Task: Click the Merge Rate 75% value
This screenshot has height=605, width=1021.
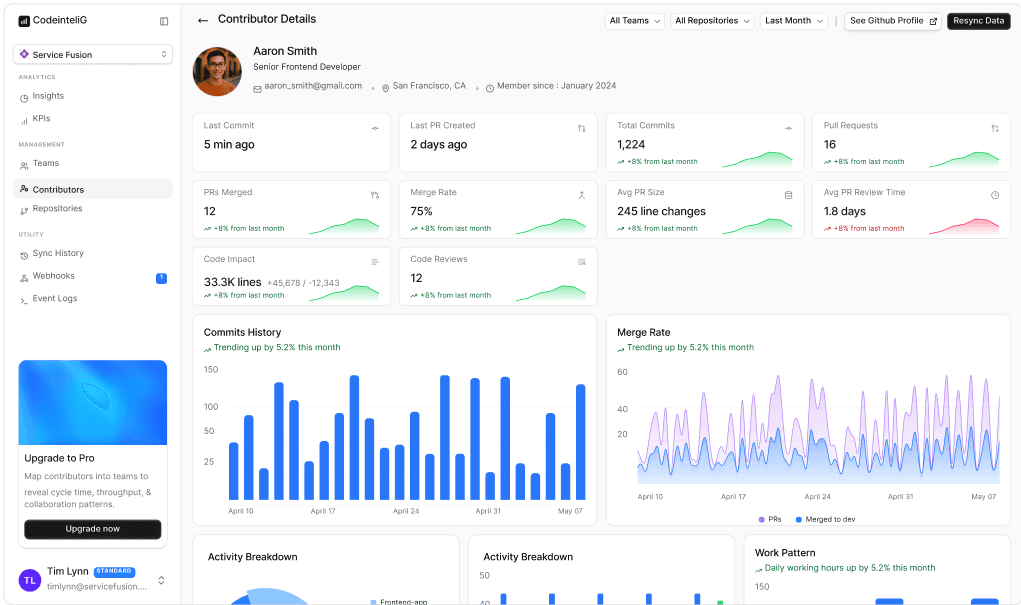Action: point(421,211)
